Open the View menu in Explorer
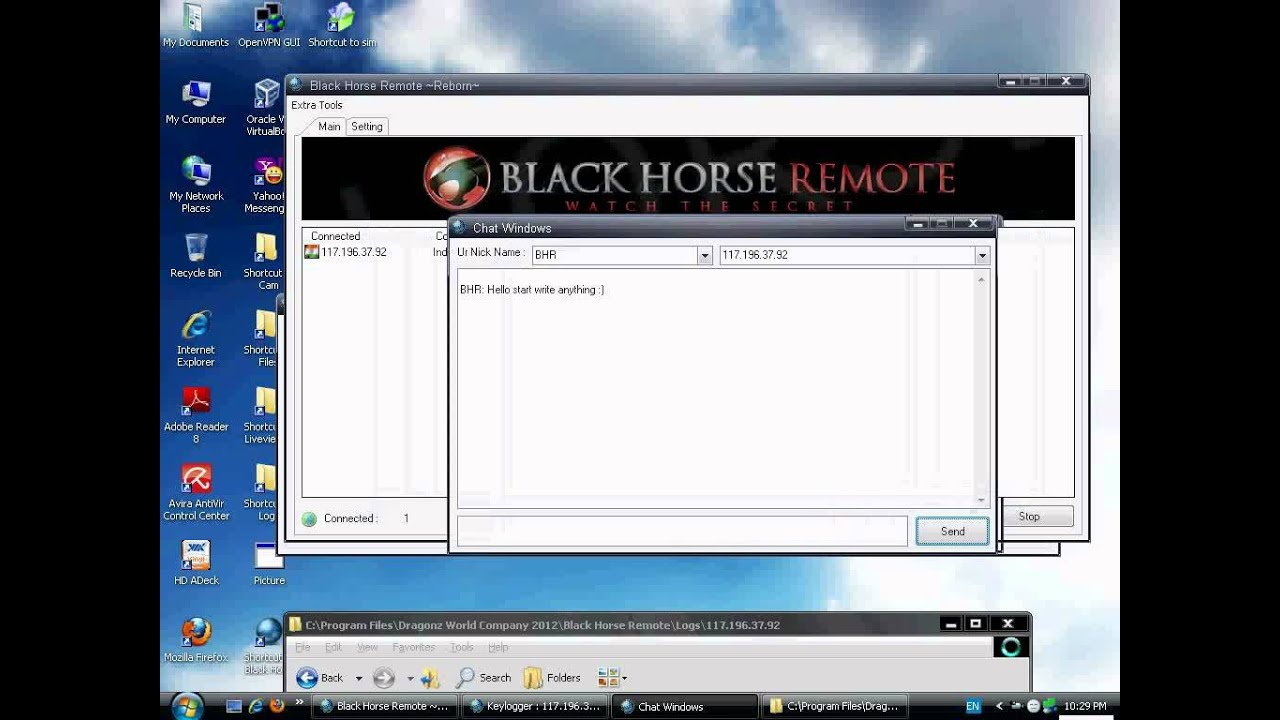This screenshot has height=720, width=1280. [x=368, y=647]
